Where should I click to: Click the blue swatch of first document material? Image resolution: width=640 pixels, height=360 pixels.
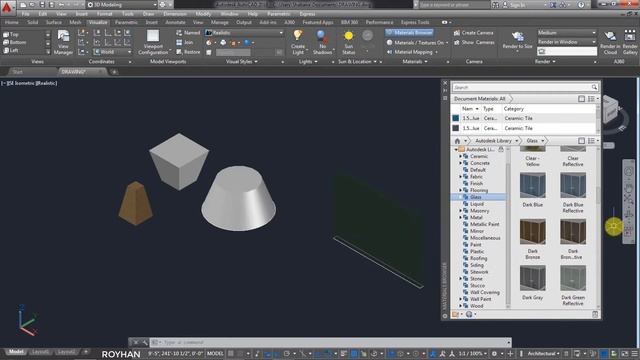click(456, 118)
